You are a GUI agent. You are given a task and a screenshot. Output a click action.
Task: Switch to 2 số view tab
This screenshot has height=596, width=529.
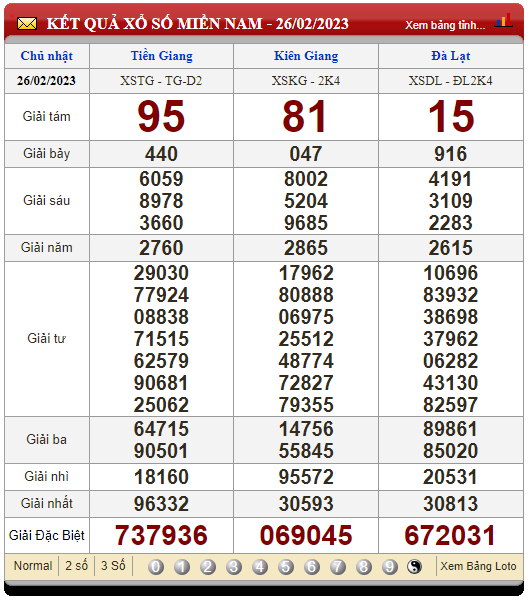76,566
